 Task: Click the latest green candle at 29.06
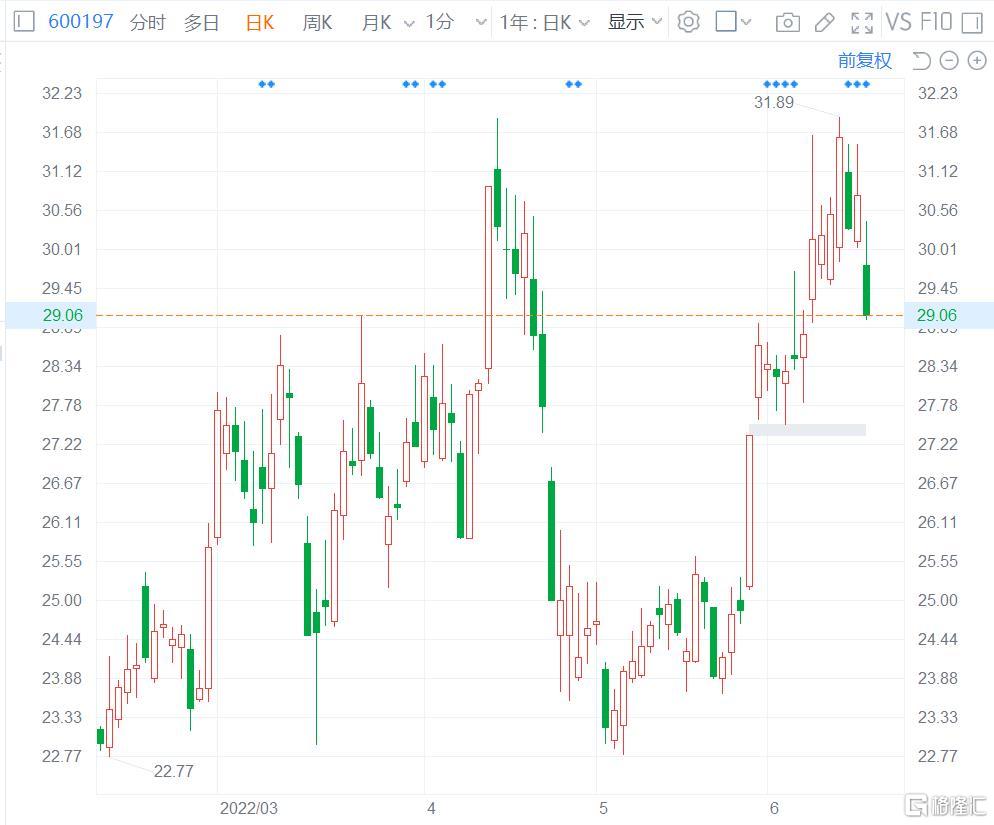click(x=867, y=290)
